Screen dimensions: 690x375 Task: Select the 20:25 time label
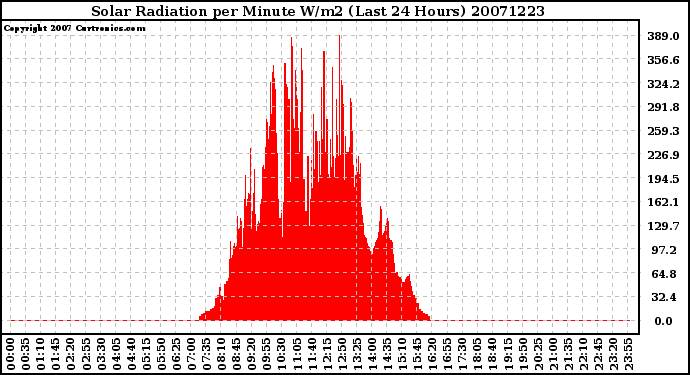(x=537, y=354)
